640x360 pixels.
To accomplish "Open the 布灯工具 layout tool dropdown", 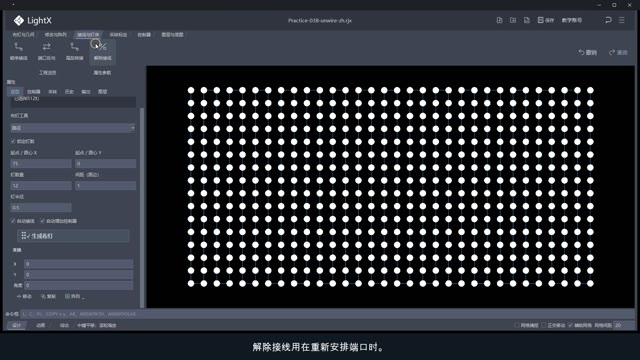I will coord(73,128).
